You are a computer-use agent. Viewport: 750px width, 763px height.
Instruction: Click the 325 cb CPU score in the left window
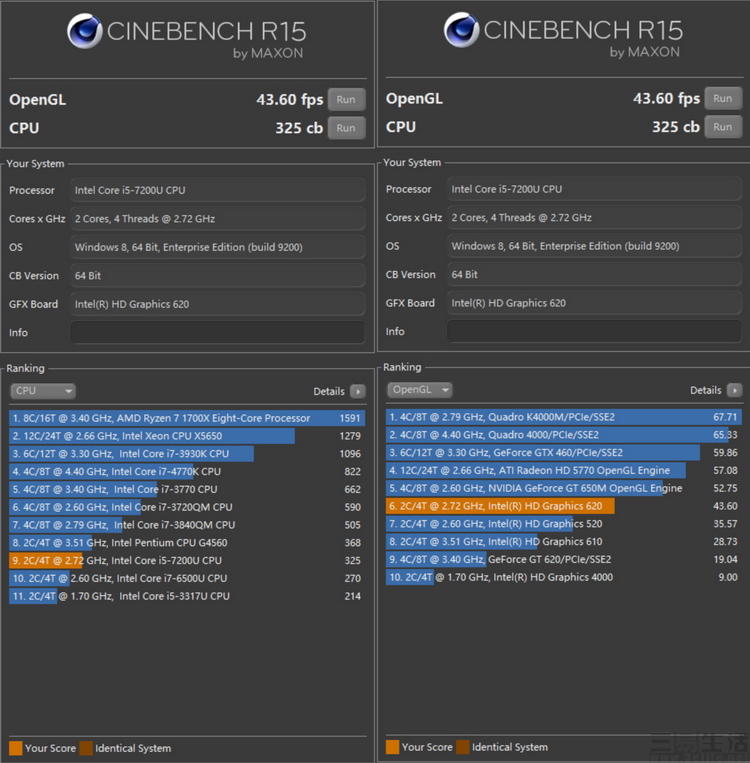coord(299,128)
